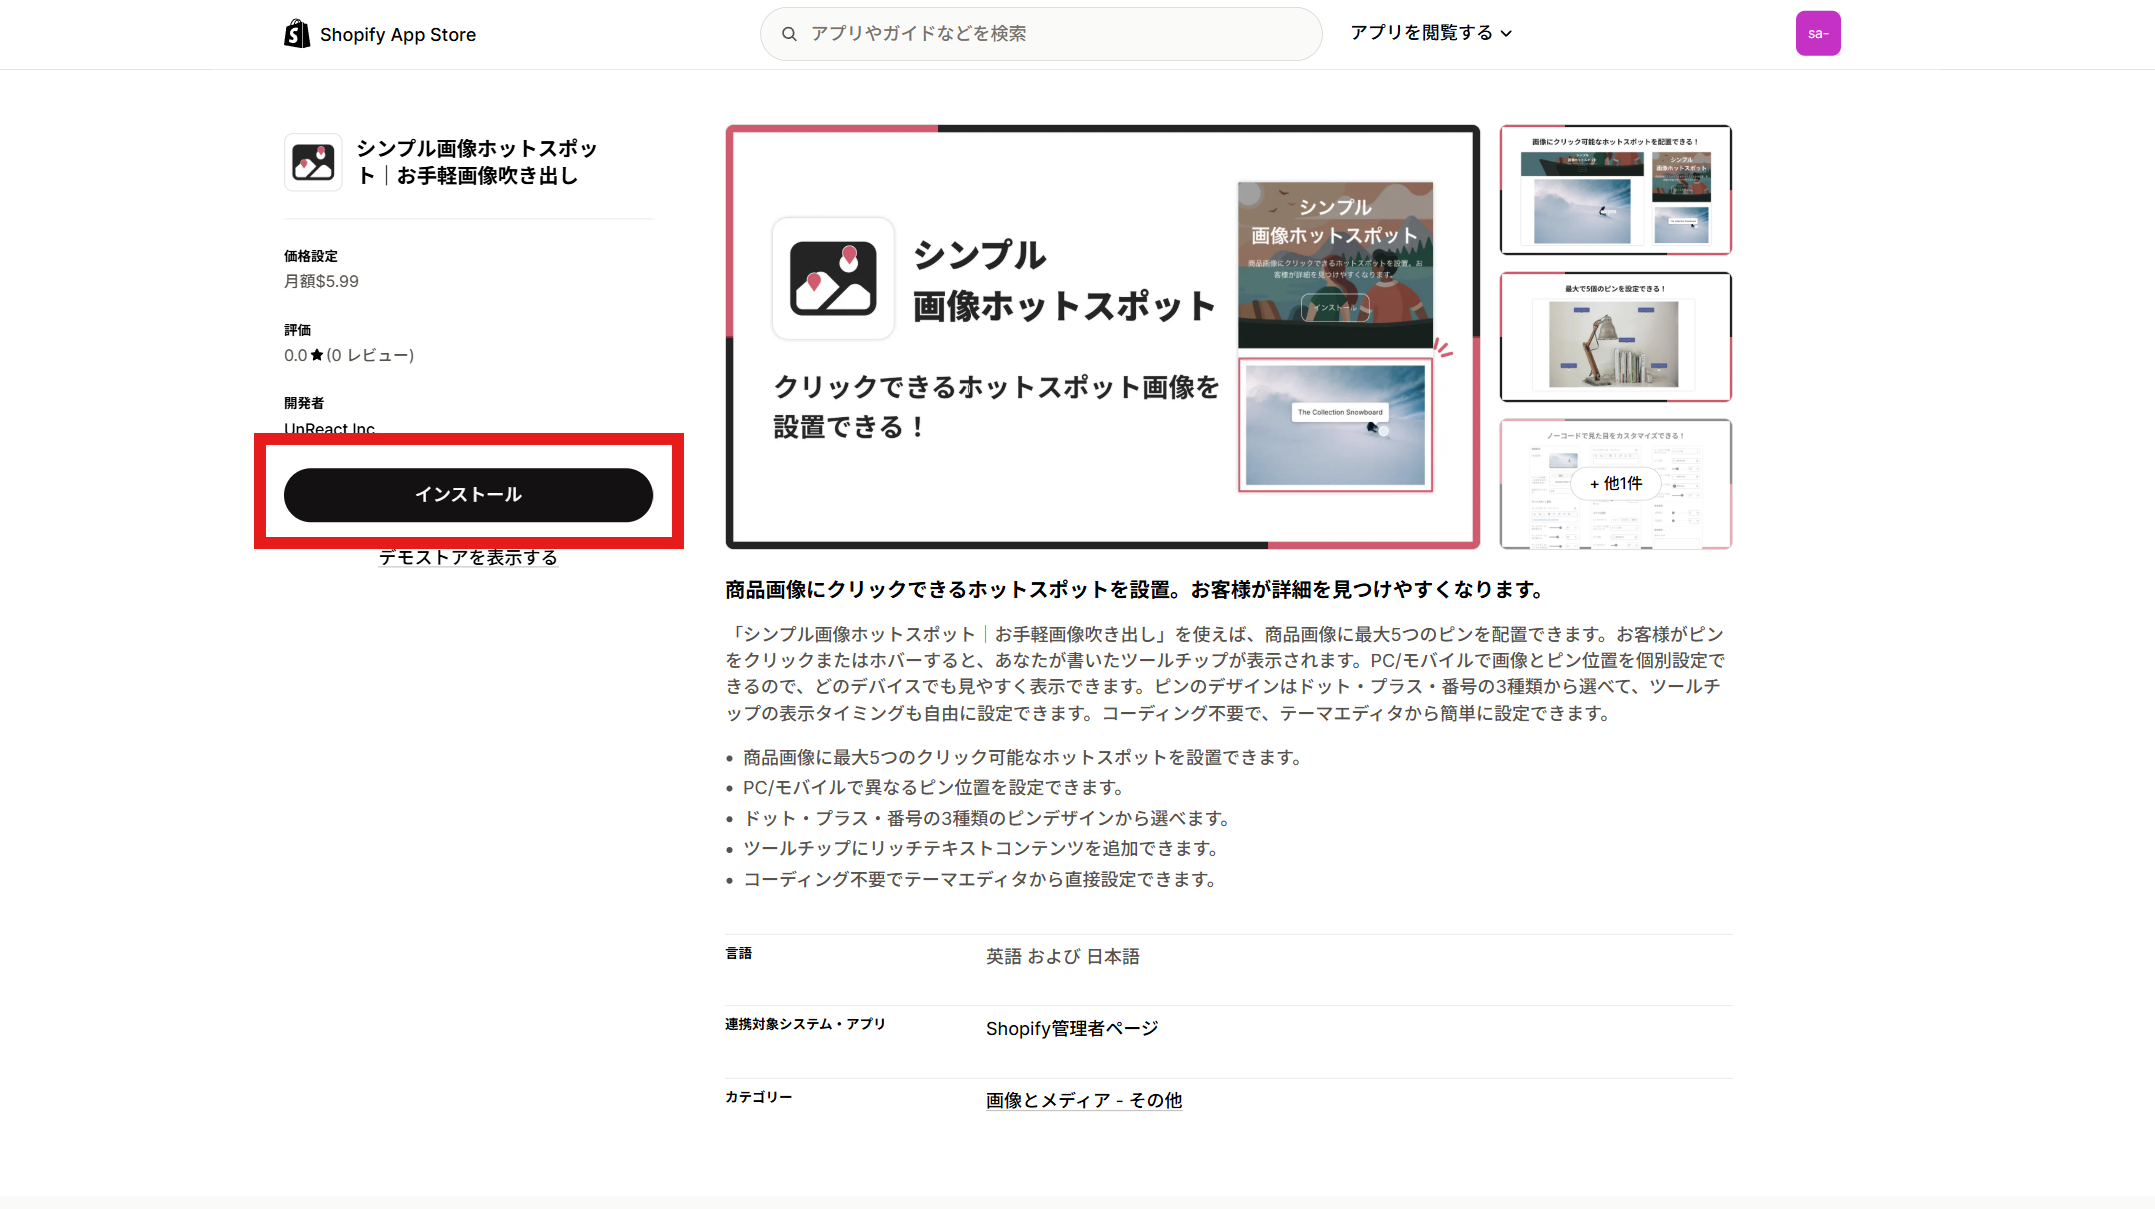The height and width of the screenshot is (1209, 2155).
Task: Open the 画像とメディア - その他 category link
Action: [1082, 1099]
